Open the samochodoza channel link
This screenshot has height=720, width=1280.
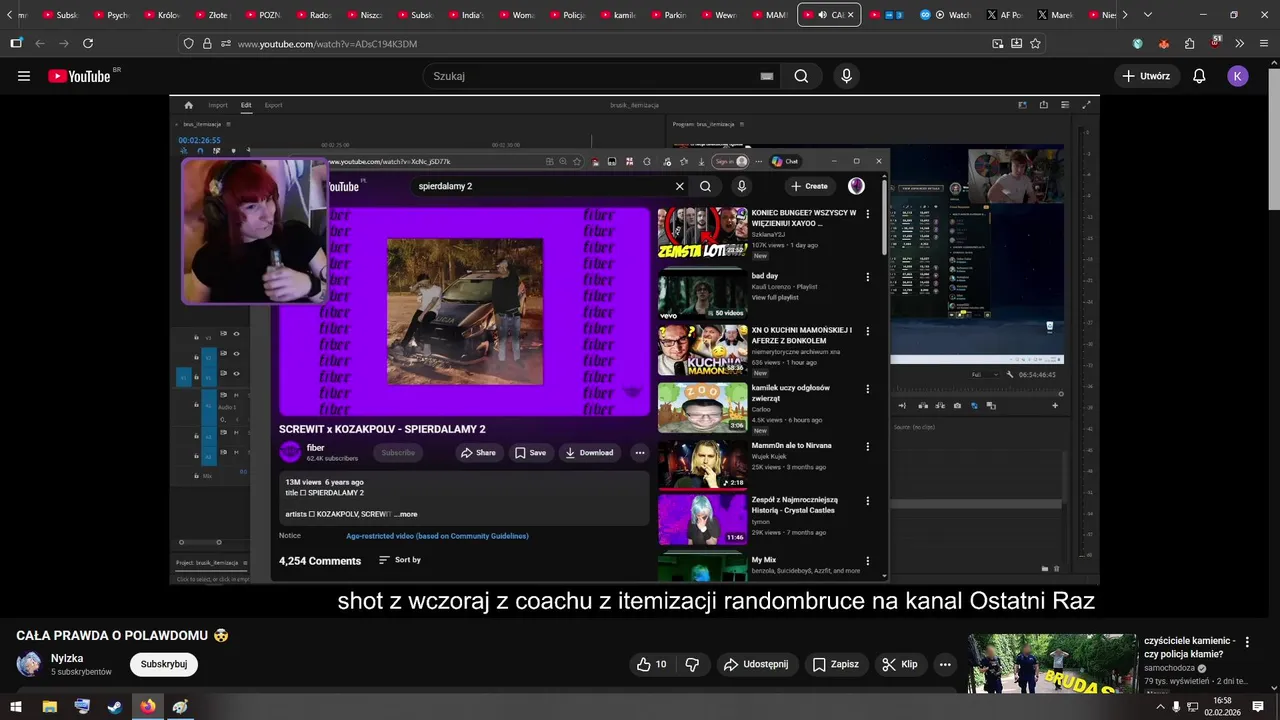1170,668
